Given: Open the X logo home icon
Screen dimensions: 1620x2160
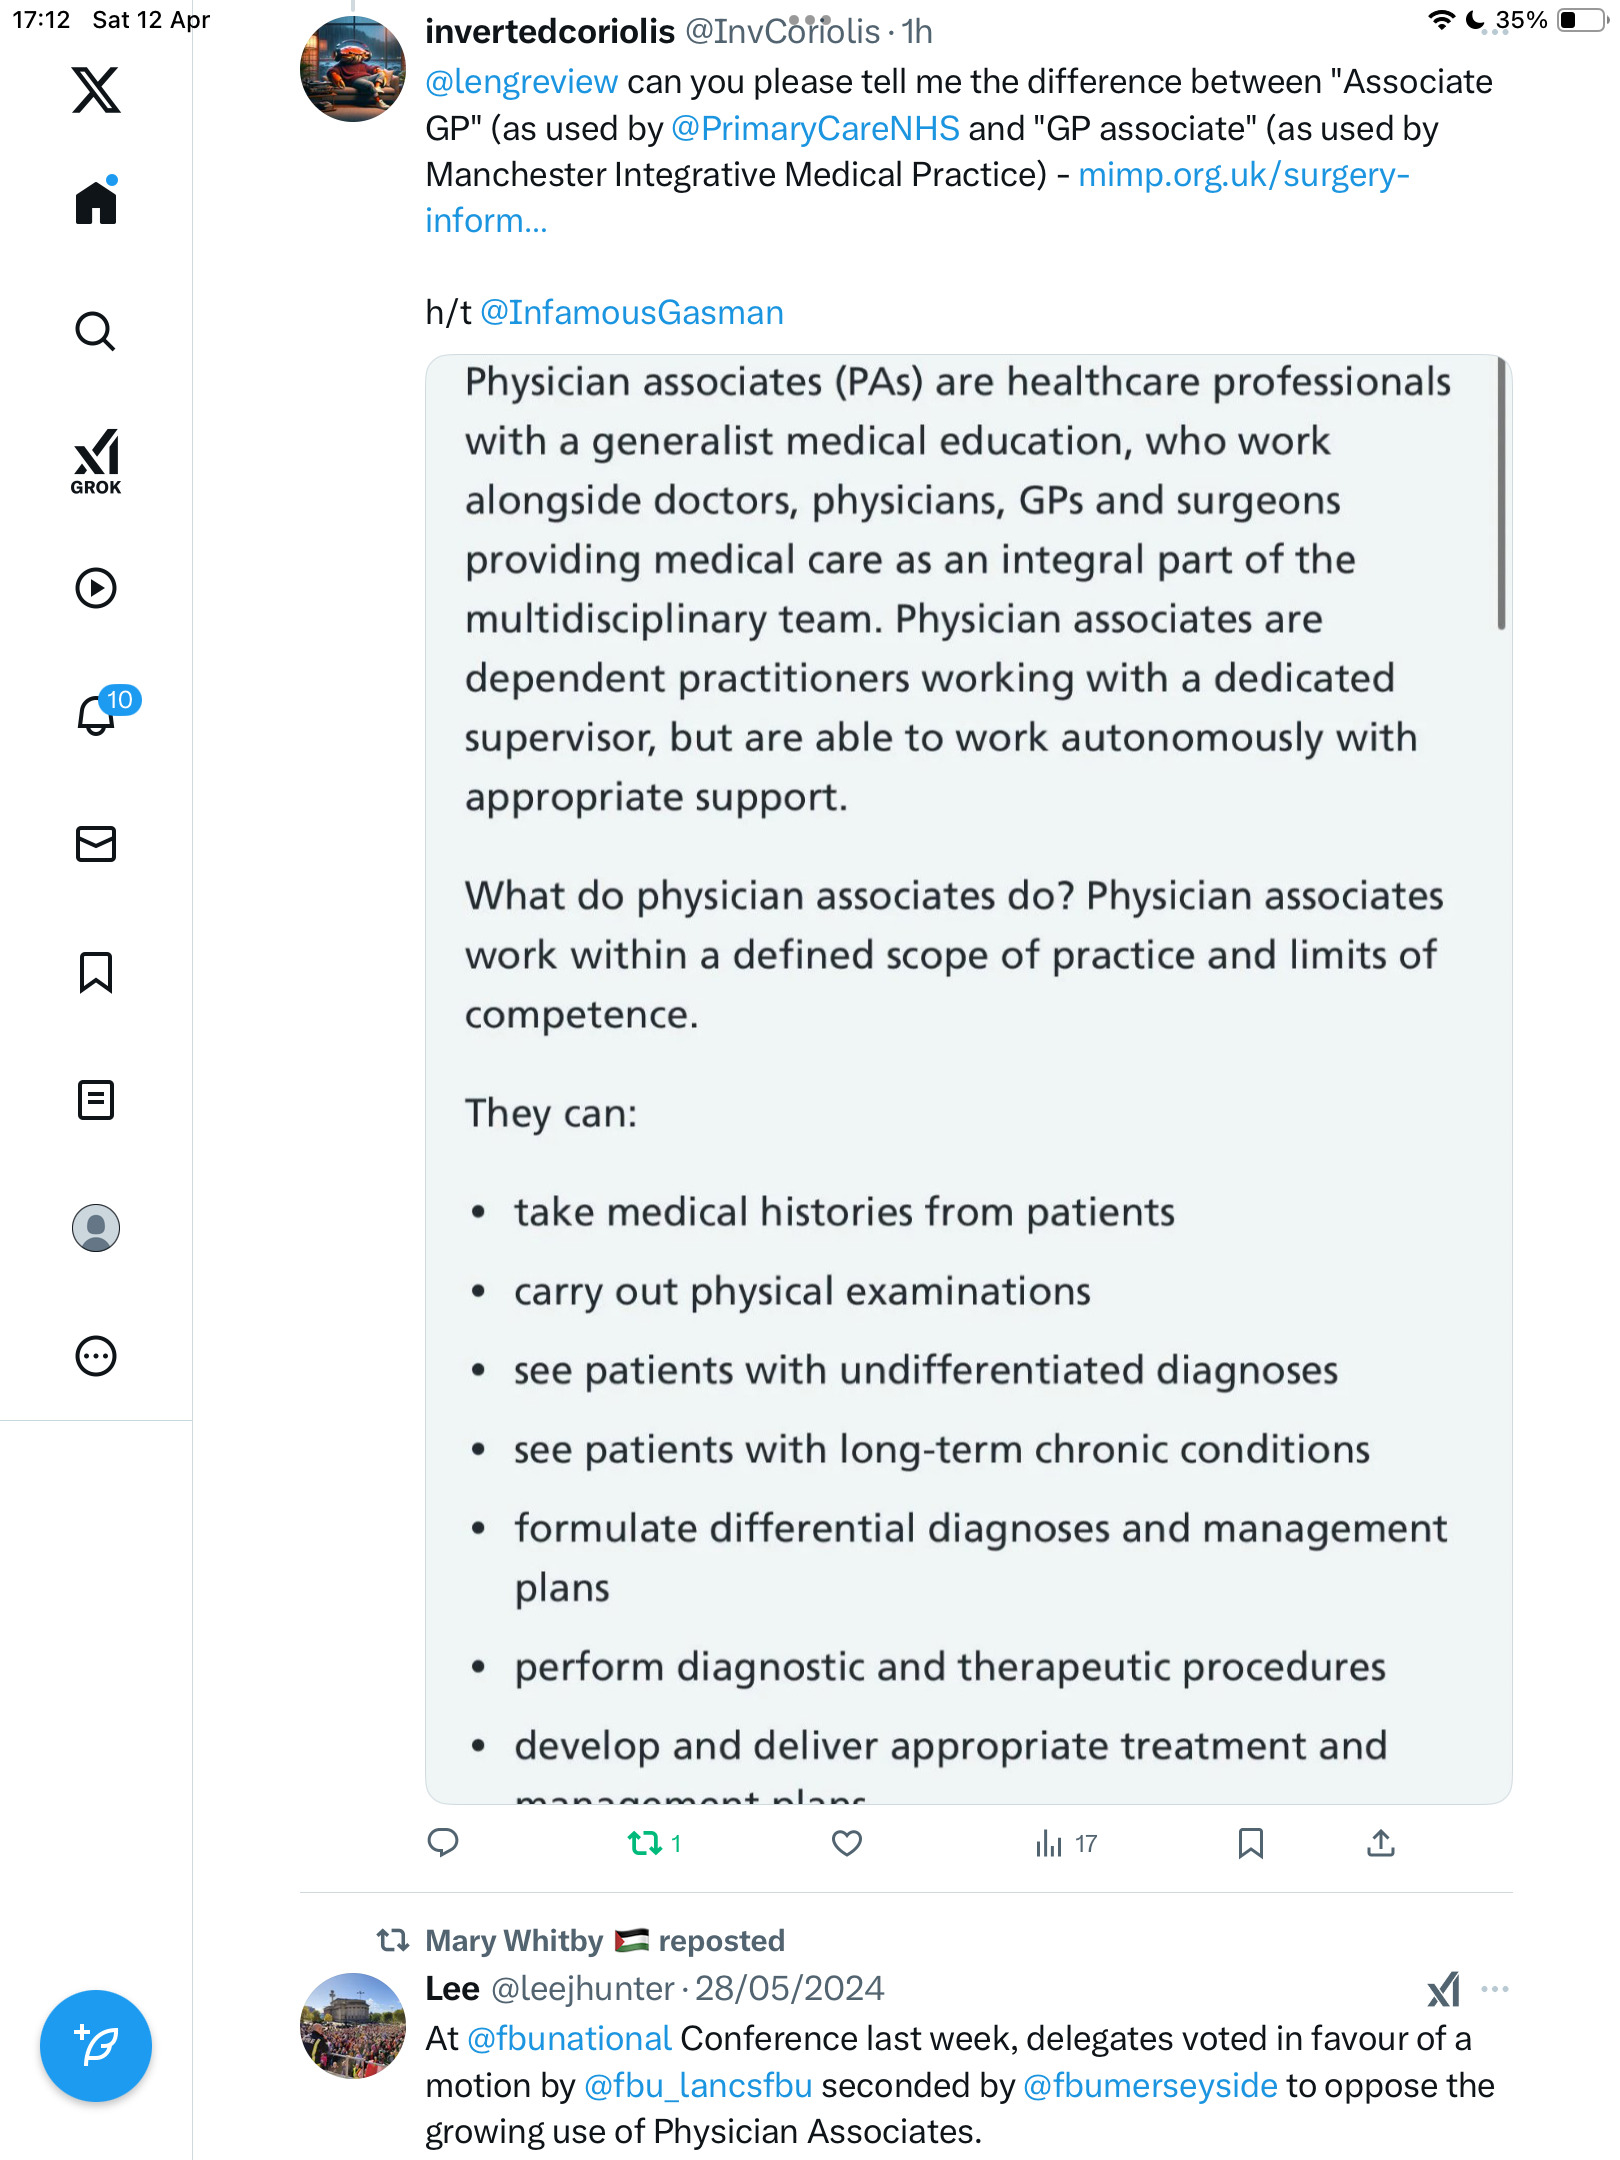Looking at the screenshot, I should (x=96, y=90).
